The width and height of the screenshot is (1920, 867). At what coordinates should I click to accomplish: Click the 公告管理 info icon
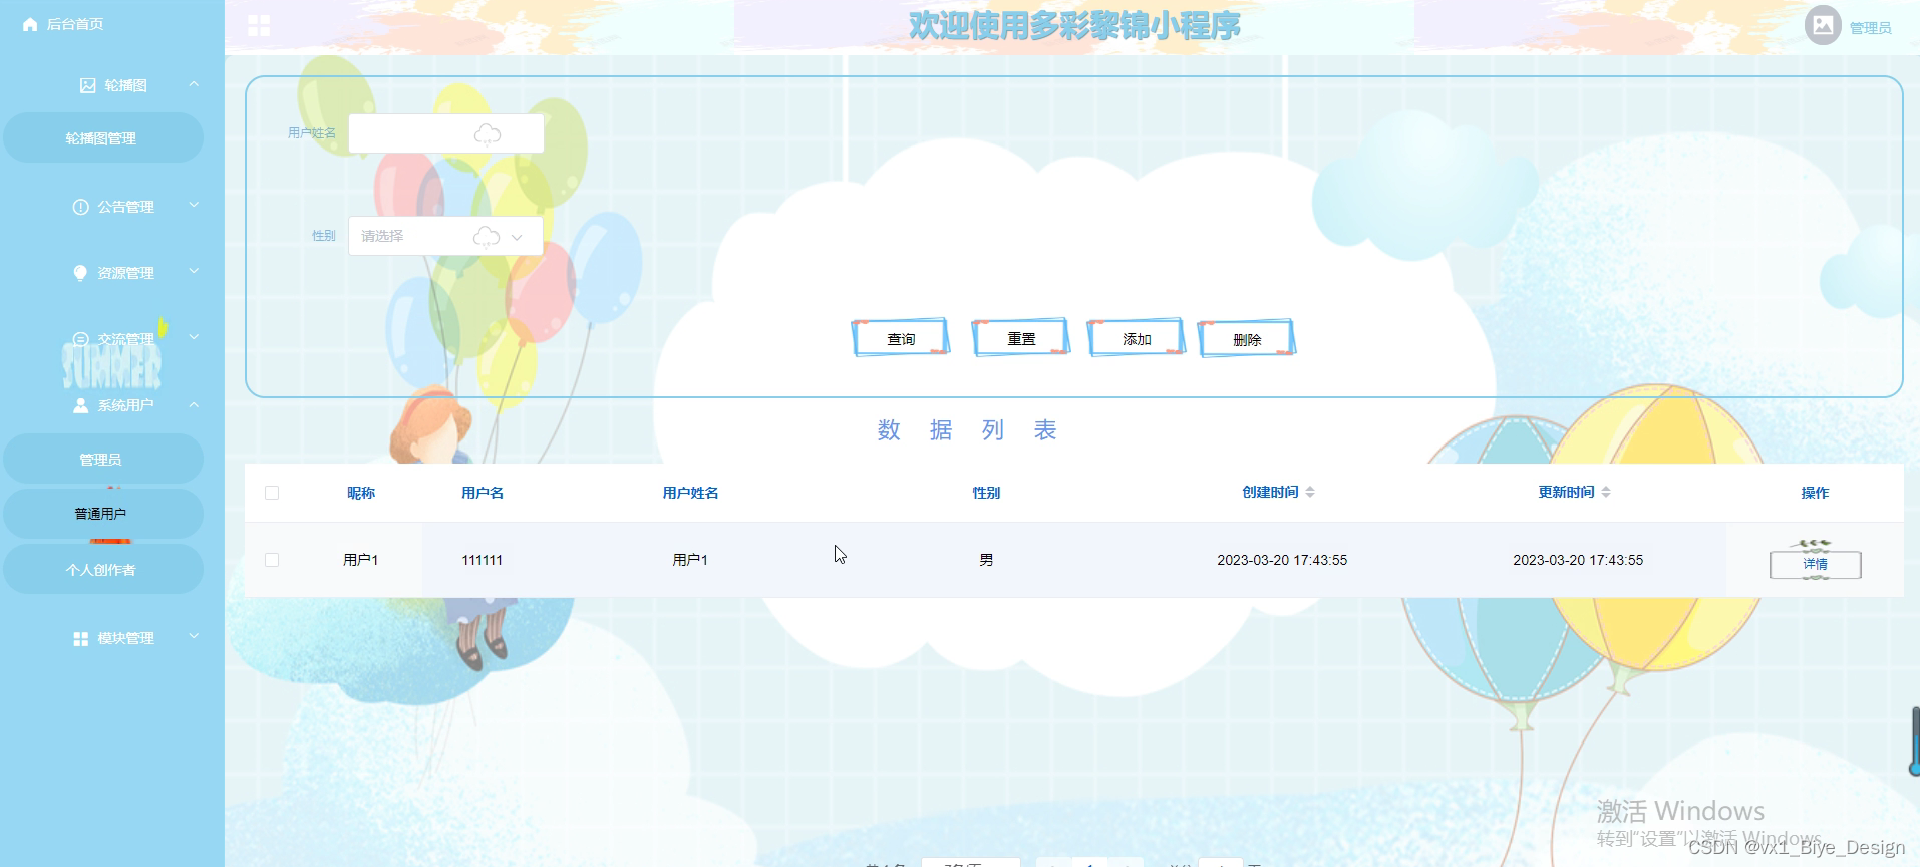tap(81, 207)
